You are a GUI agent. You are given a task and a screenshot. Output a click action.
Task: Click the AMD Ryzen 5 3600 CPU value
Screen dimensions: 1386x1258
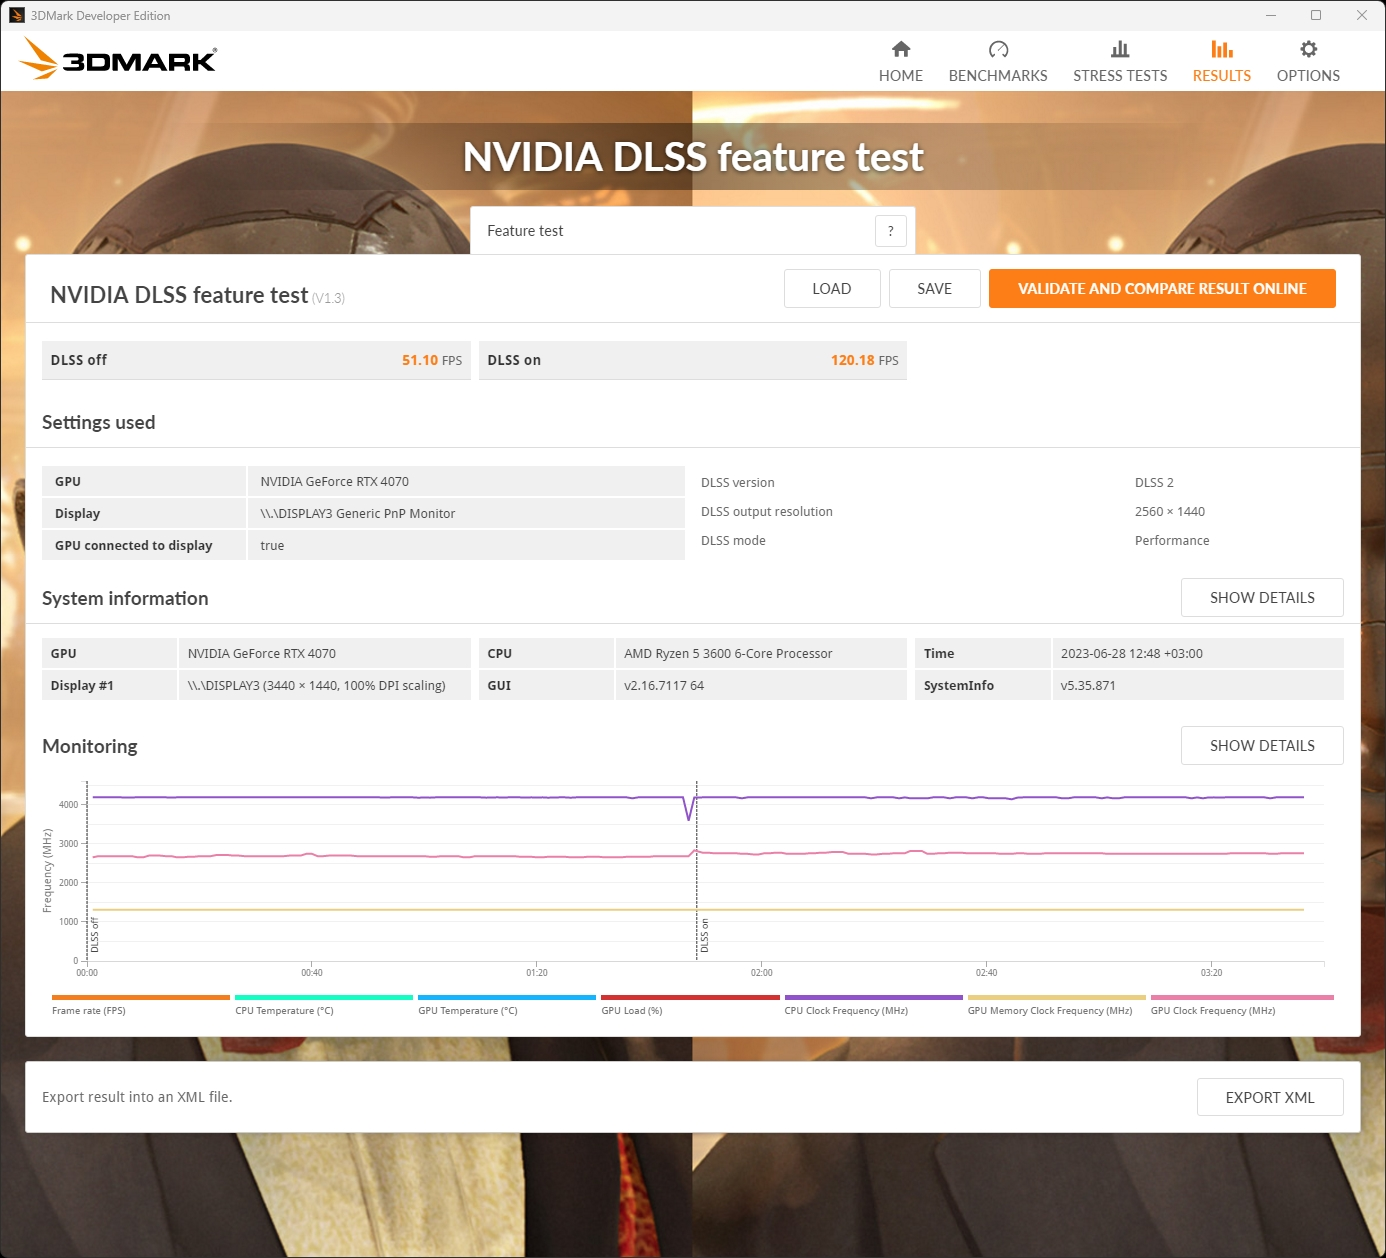[x=728, y=654]
